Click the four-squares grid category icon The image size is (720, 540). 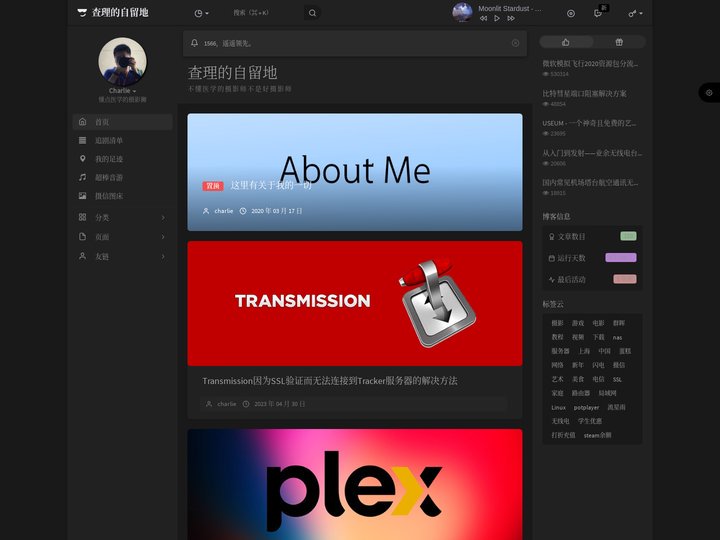point(83,217)
